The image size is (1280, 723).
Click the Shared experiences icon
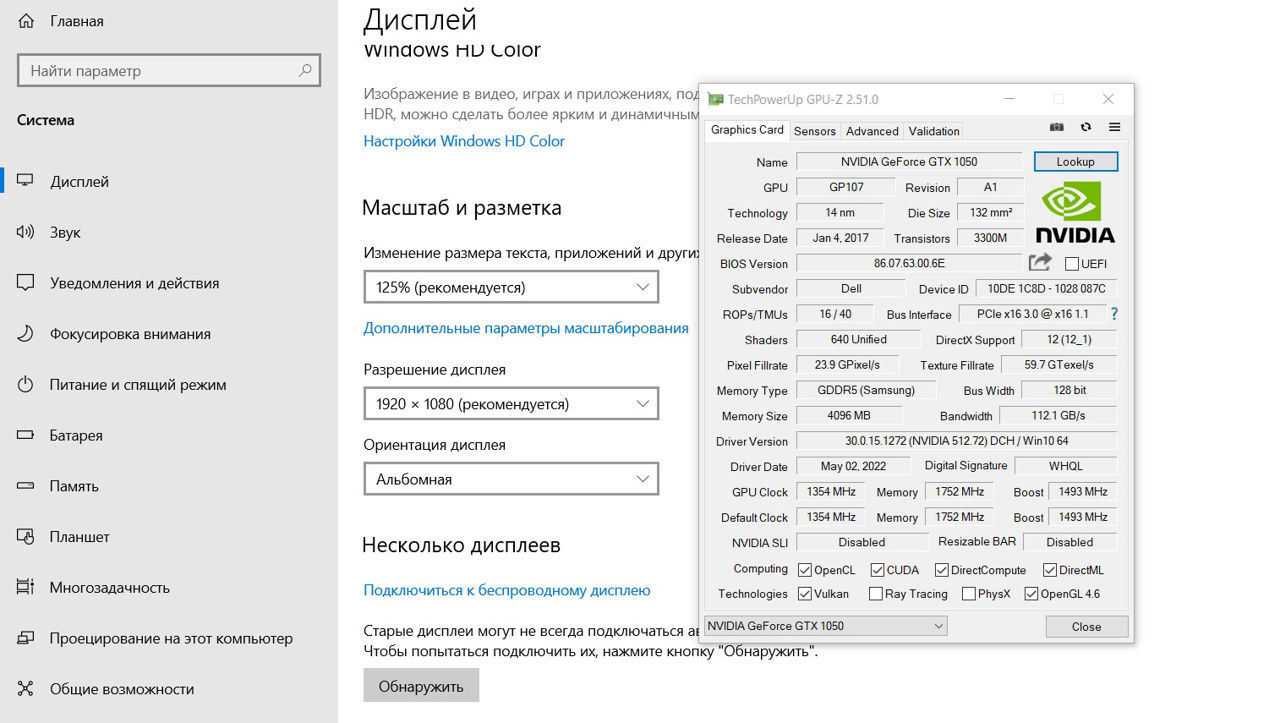tap(26, 689)
